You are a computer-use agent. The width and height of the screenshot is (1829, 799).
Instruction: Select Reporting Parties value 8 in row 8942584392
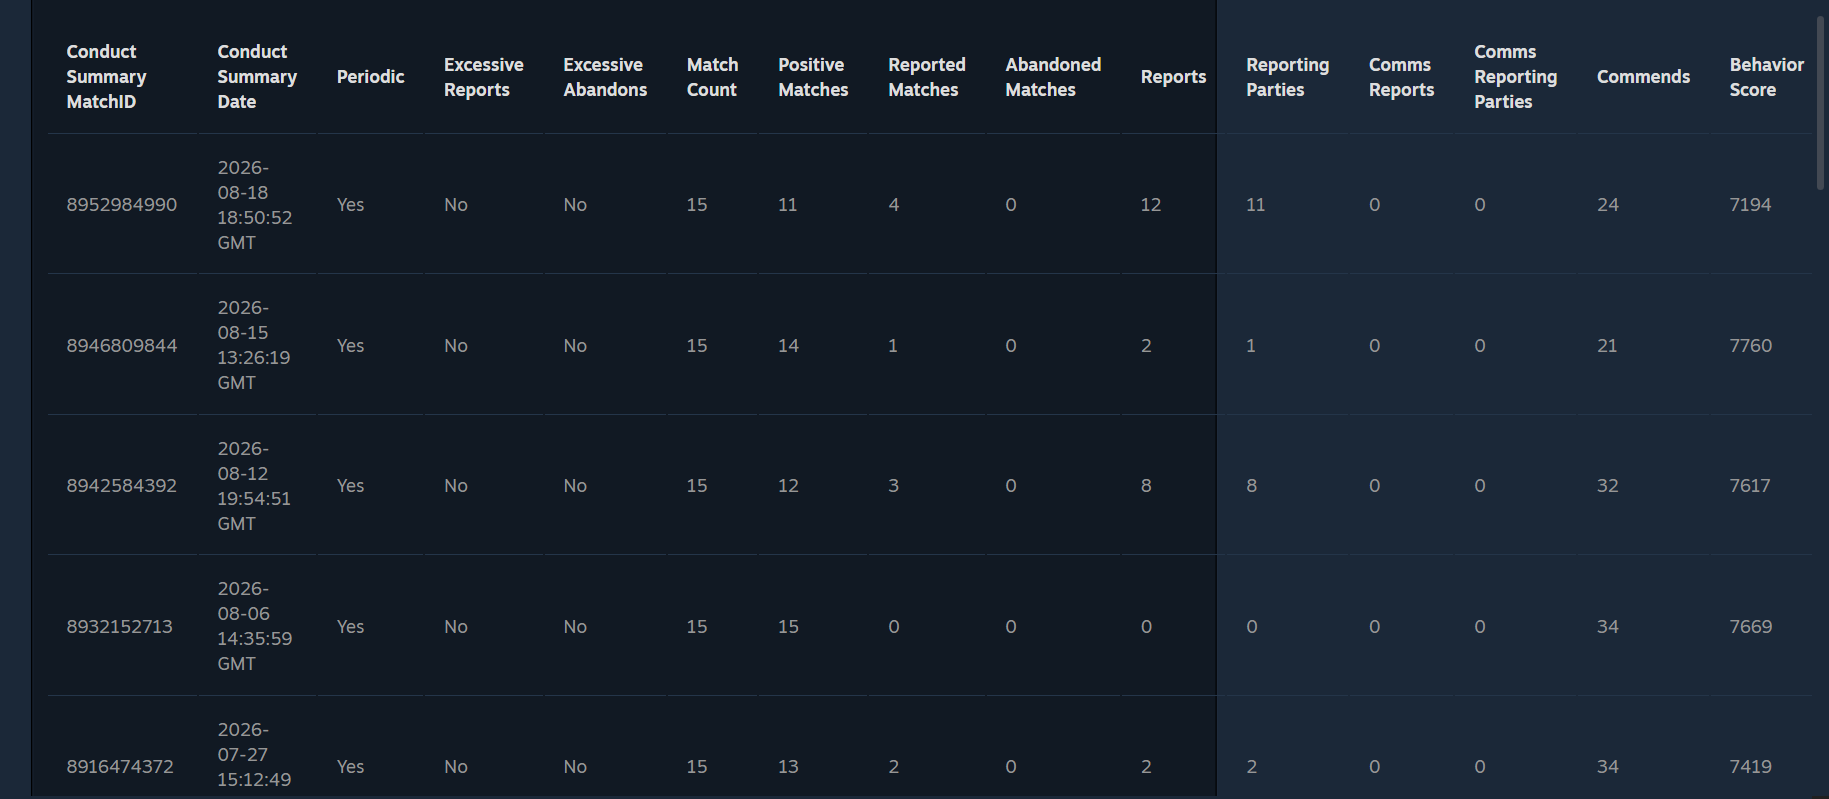click(x=1252, y=485)
